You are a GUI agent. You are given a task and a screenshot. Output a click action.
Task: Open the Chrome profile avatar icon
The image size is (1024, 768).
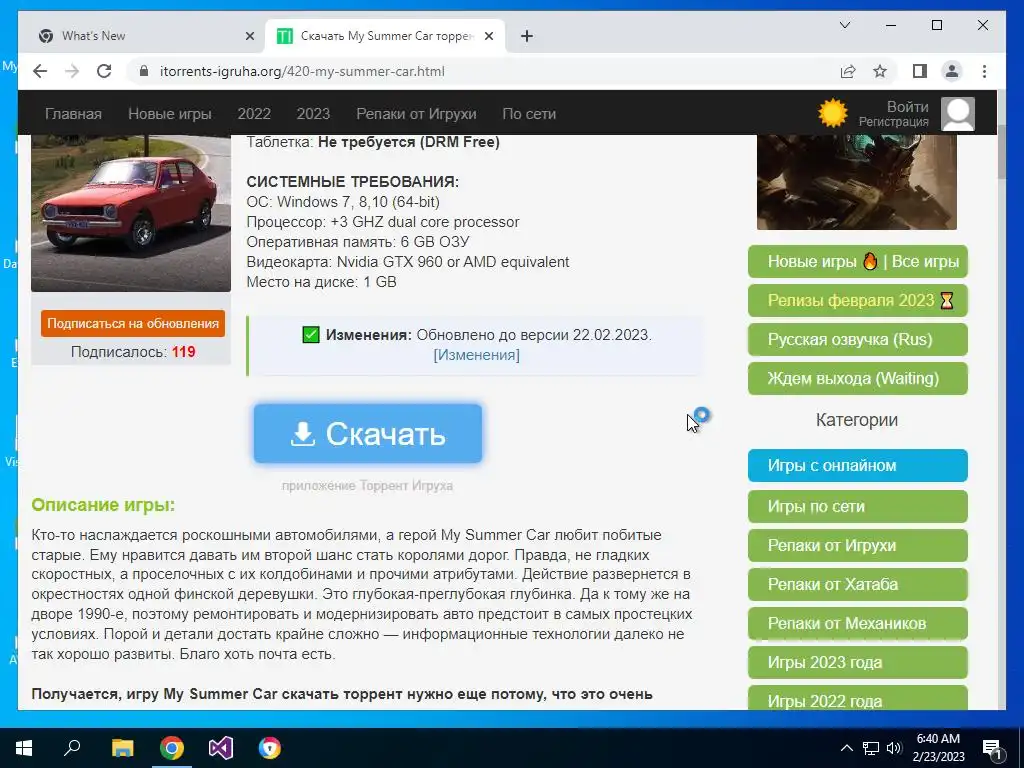click(952, 71)
